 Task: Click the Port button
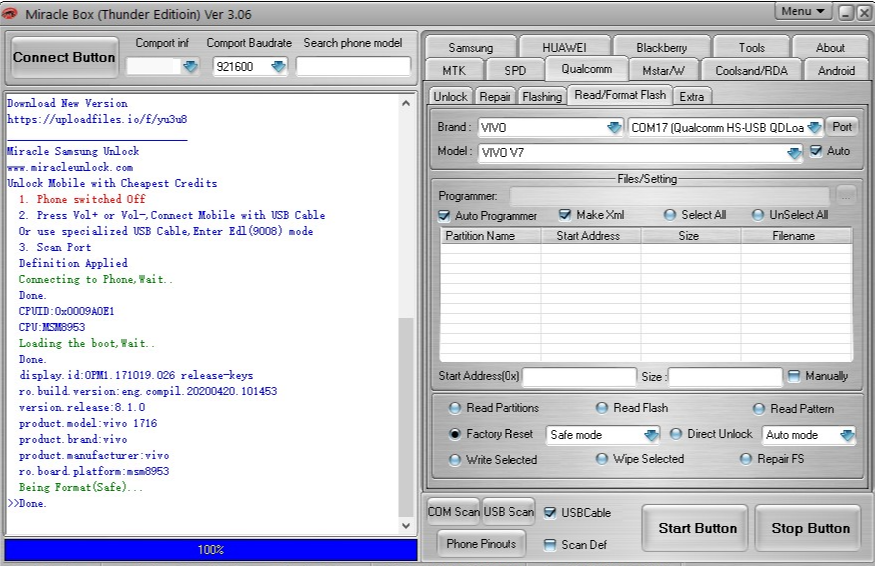[841, 127]
